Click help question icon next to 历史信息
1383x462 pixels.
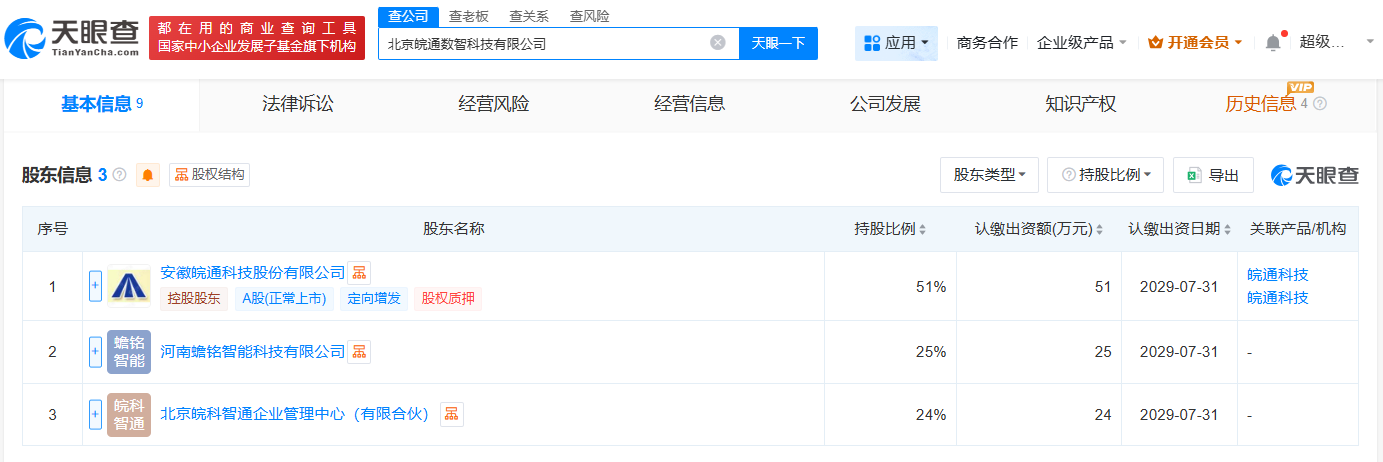pyautogui.click(x=1320, y=104)
